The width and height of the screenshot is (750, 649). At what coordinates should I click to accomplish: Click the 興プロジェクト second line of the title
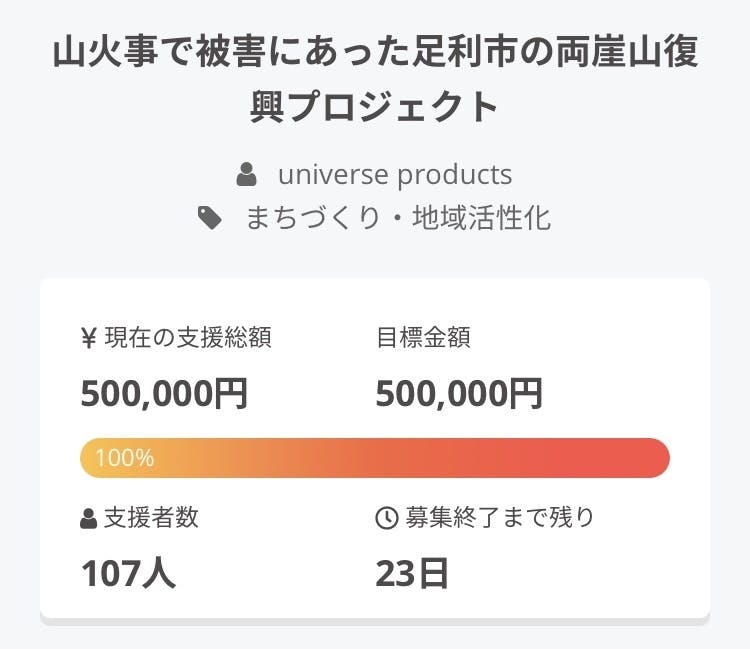[375, 105]
